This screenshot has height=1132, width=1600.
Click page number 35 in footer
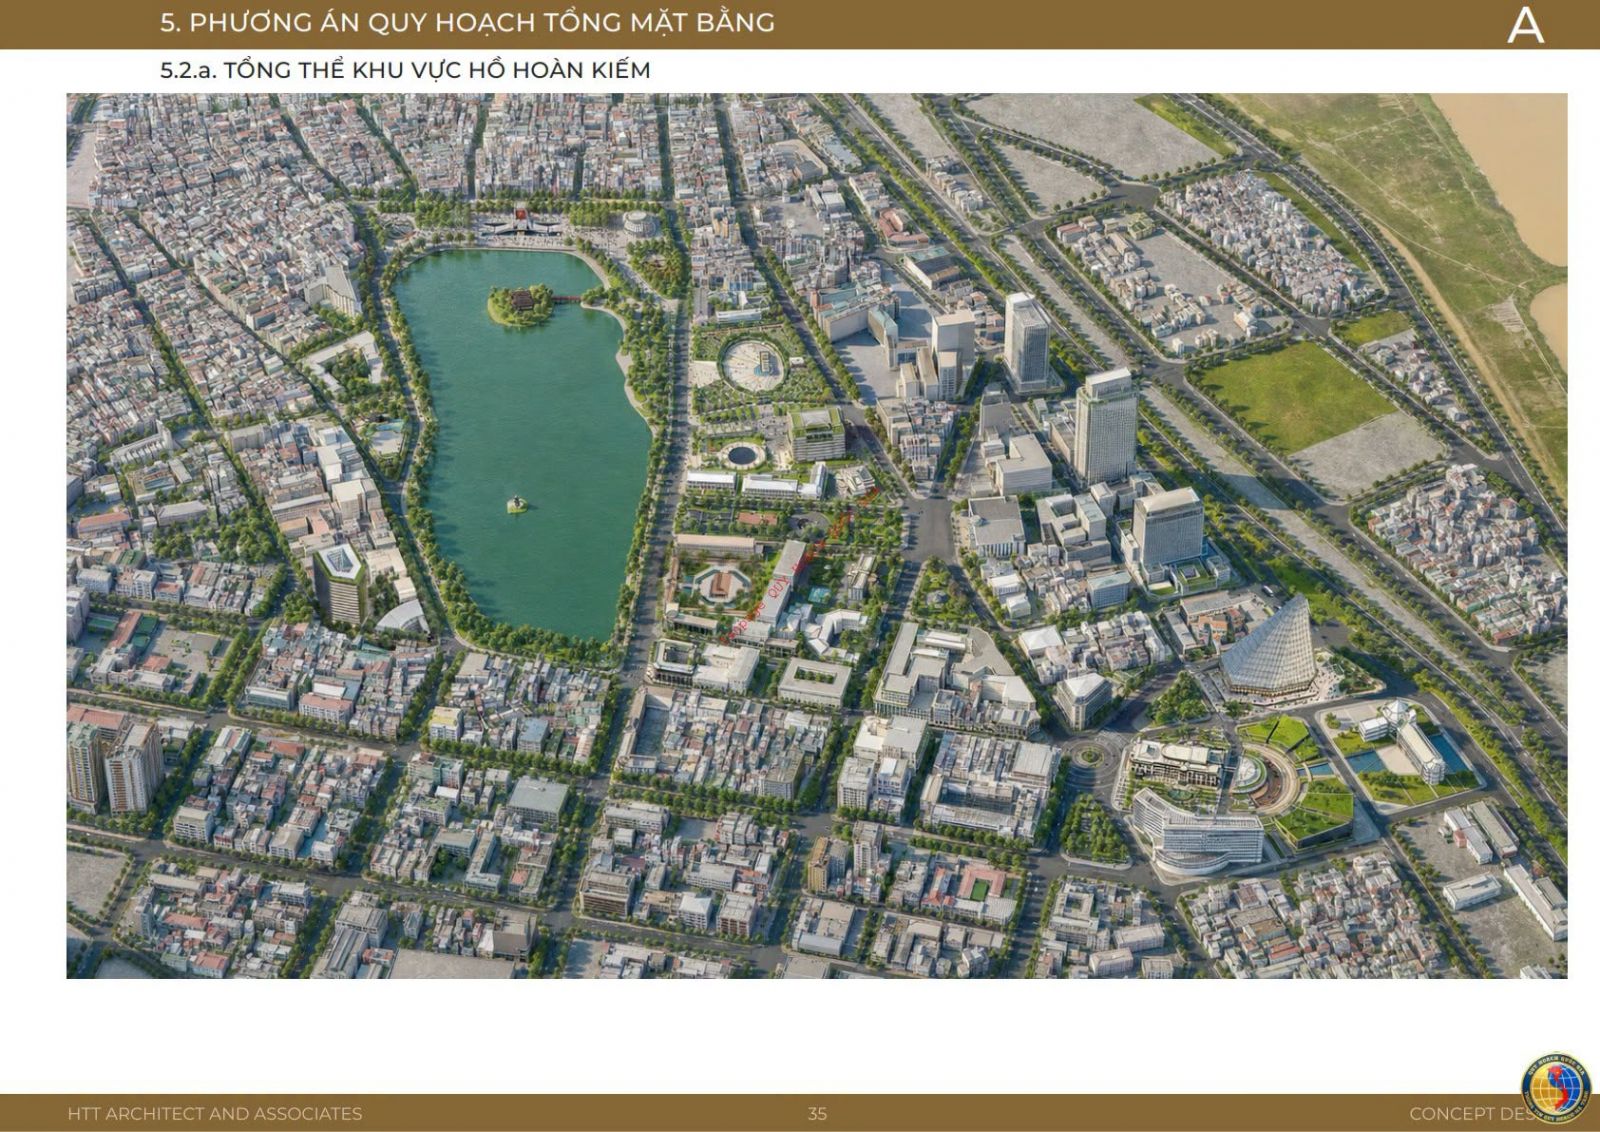click(x=817, y=1113)
